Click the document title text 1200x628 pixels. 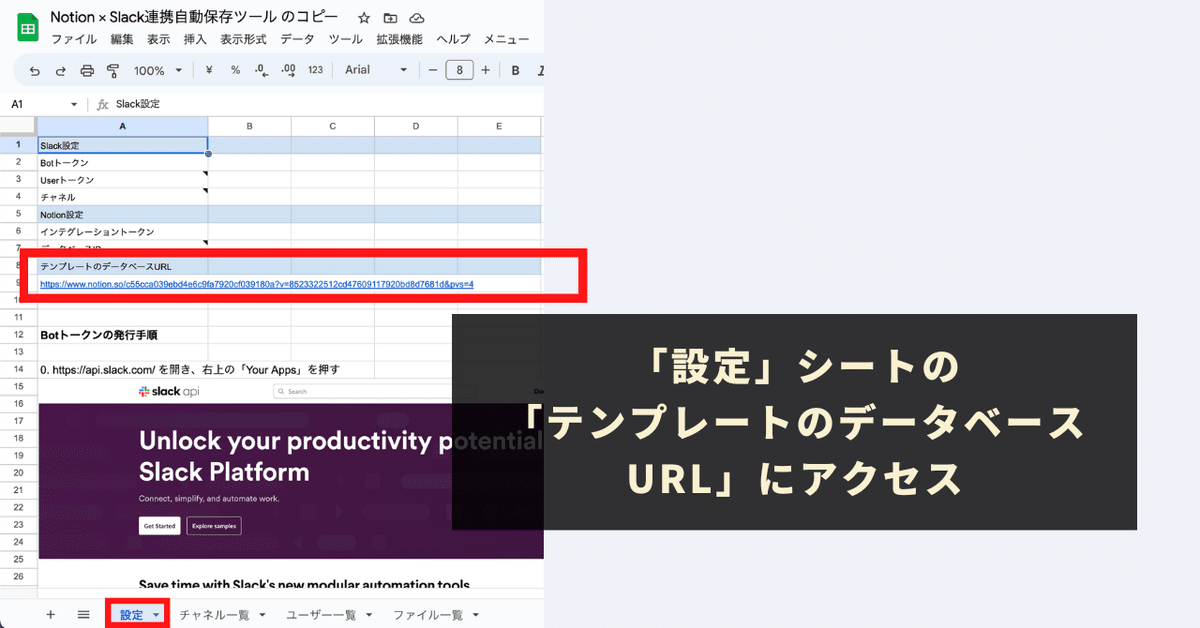coord(194,17)
